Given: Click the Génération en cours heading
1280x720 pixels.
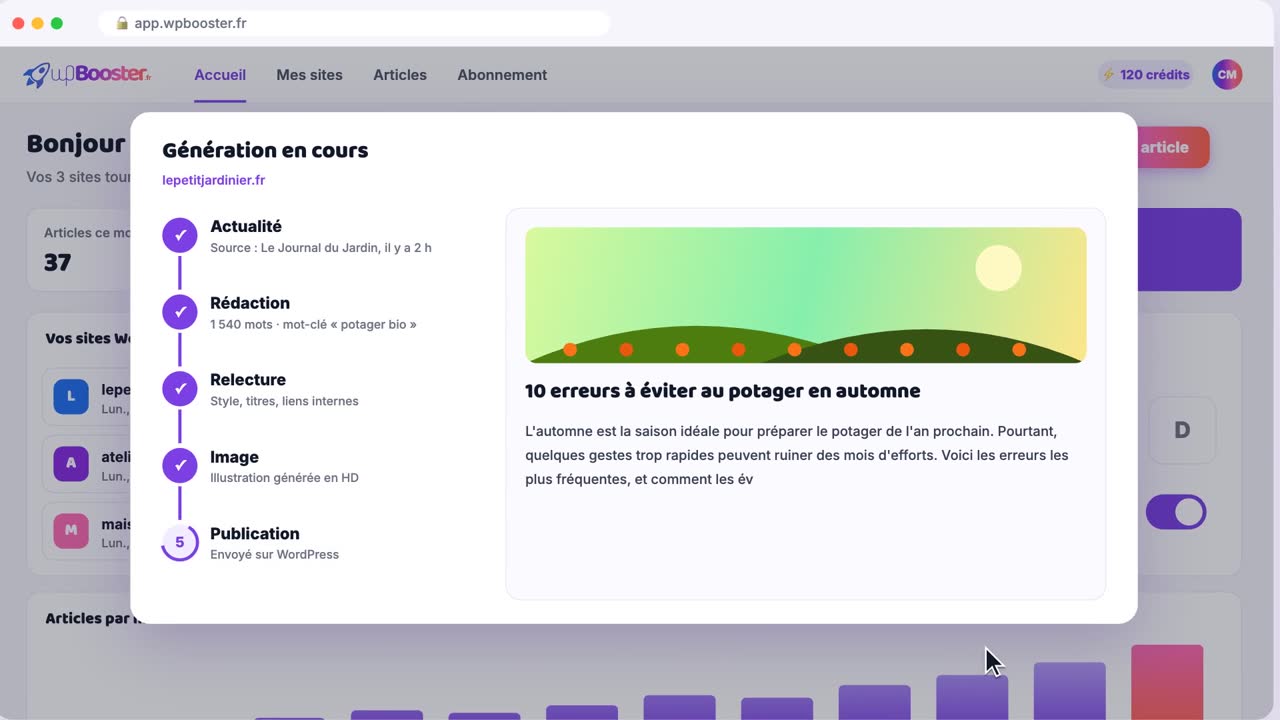Looking at the screenshot, I should click(x=265, y=151).
